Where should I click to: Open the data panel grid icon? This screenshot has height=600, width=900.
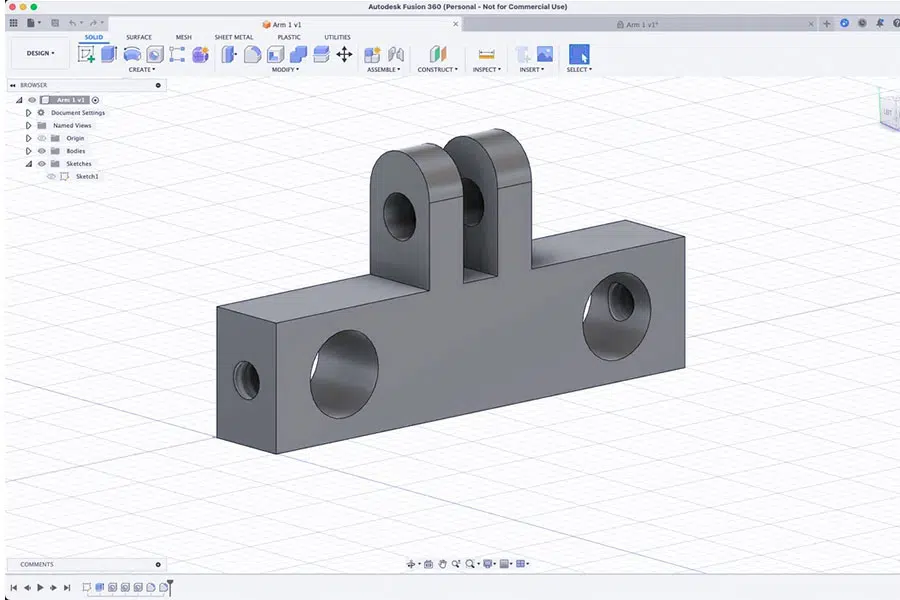pyautogui.click(x=14, y=22)
